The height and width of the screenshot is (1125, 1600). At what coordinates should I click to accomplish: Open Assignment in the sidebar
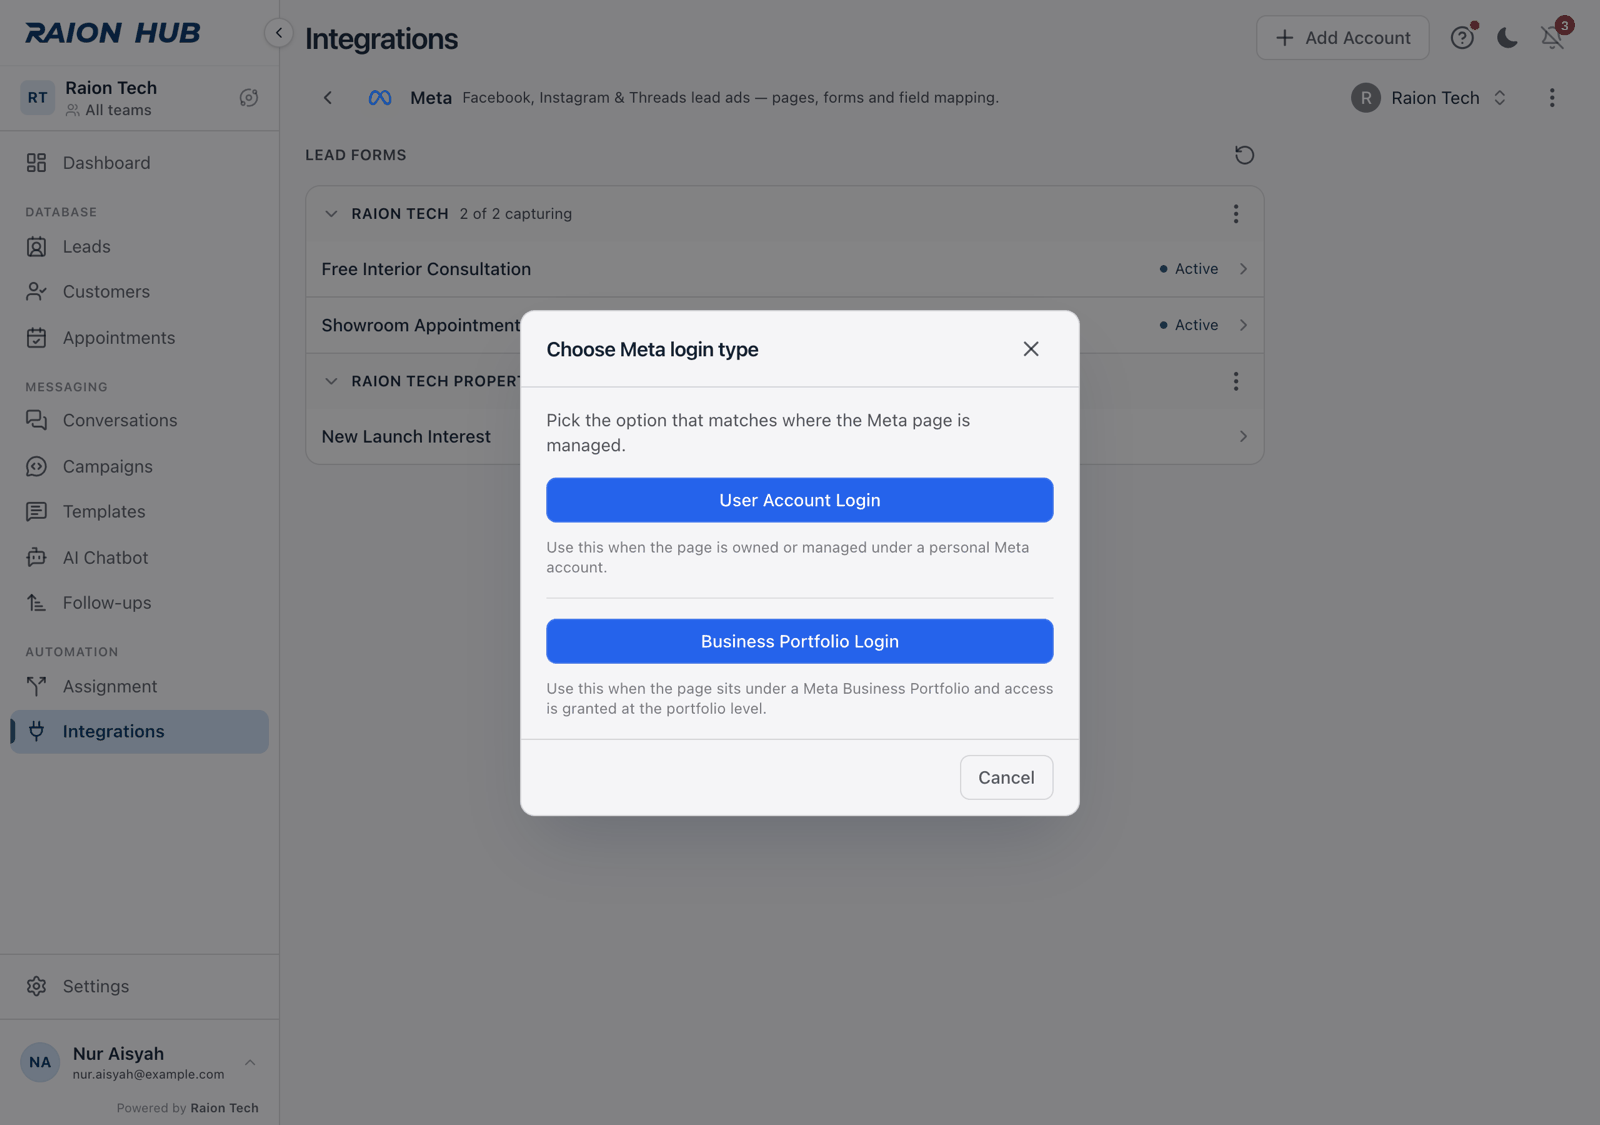pyautogui.click(x=139, y=687)
